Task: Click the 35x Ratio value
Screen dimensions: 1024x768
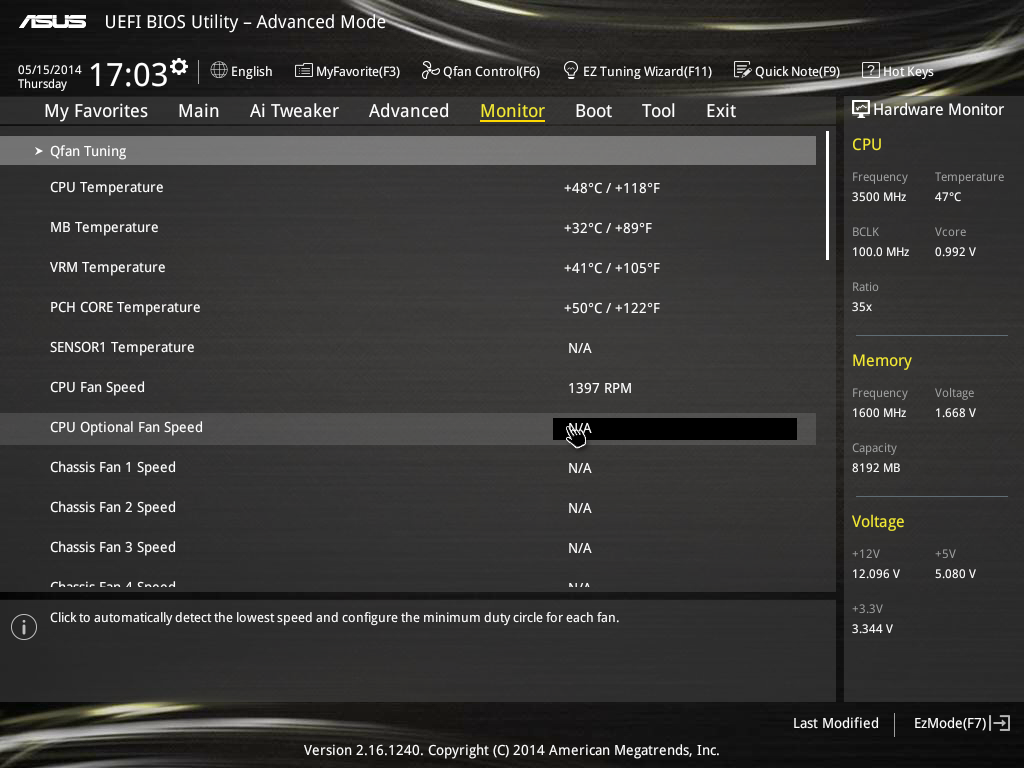Action: click(861, 306)
